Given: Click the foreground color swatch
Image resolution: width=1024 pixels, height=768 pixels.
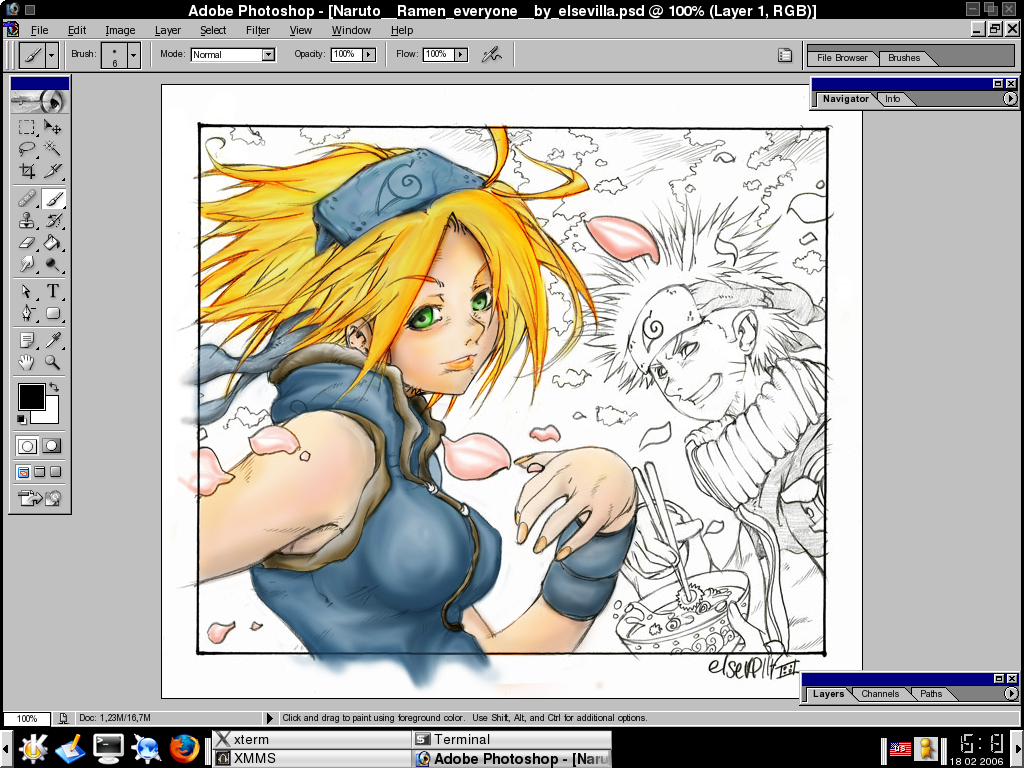Looking at the screenshot, I should (x=31, y=396).
